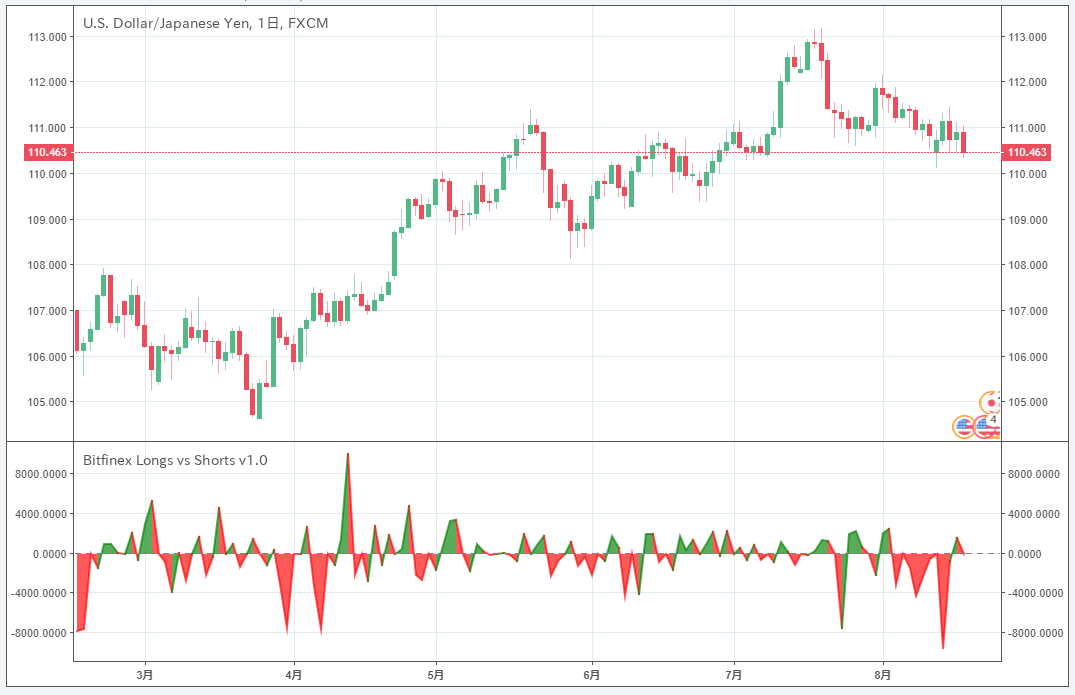1075x695 pixels.
Task: Click 8000.0000 on the left indicator scale
Action: tap(42, 474)
